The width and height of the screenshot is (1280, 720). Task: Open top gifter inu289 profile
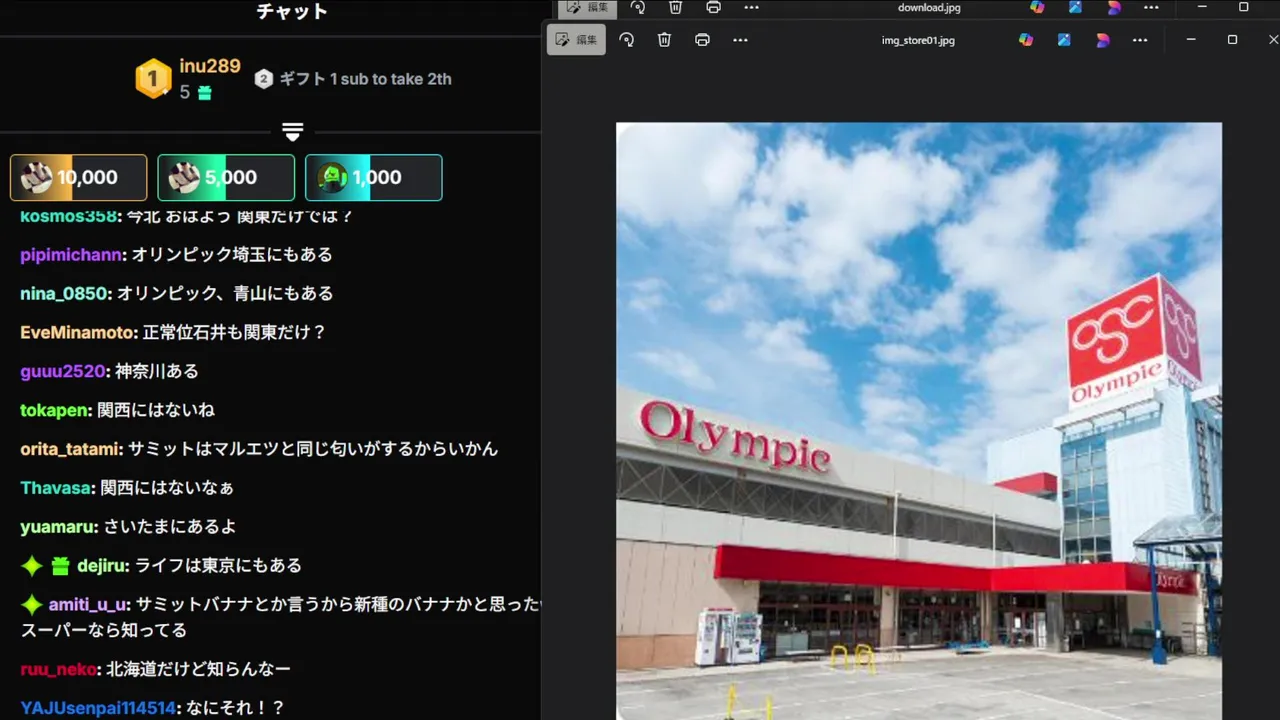[x=210, y=66]
